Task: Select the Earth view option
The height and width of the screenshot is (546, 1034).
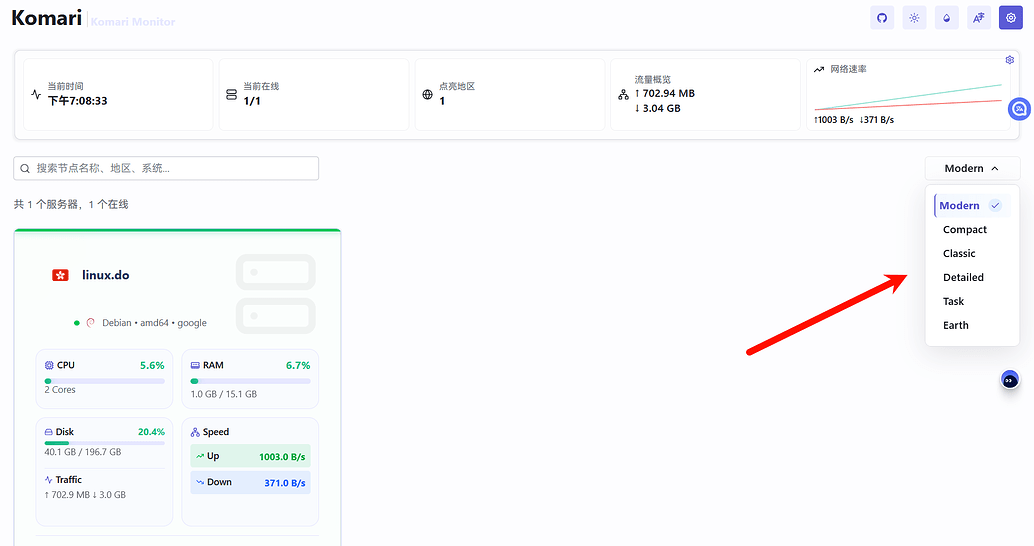Action: [x=956, y=326]
